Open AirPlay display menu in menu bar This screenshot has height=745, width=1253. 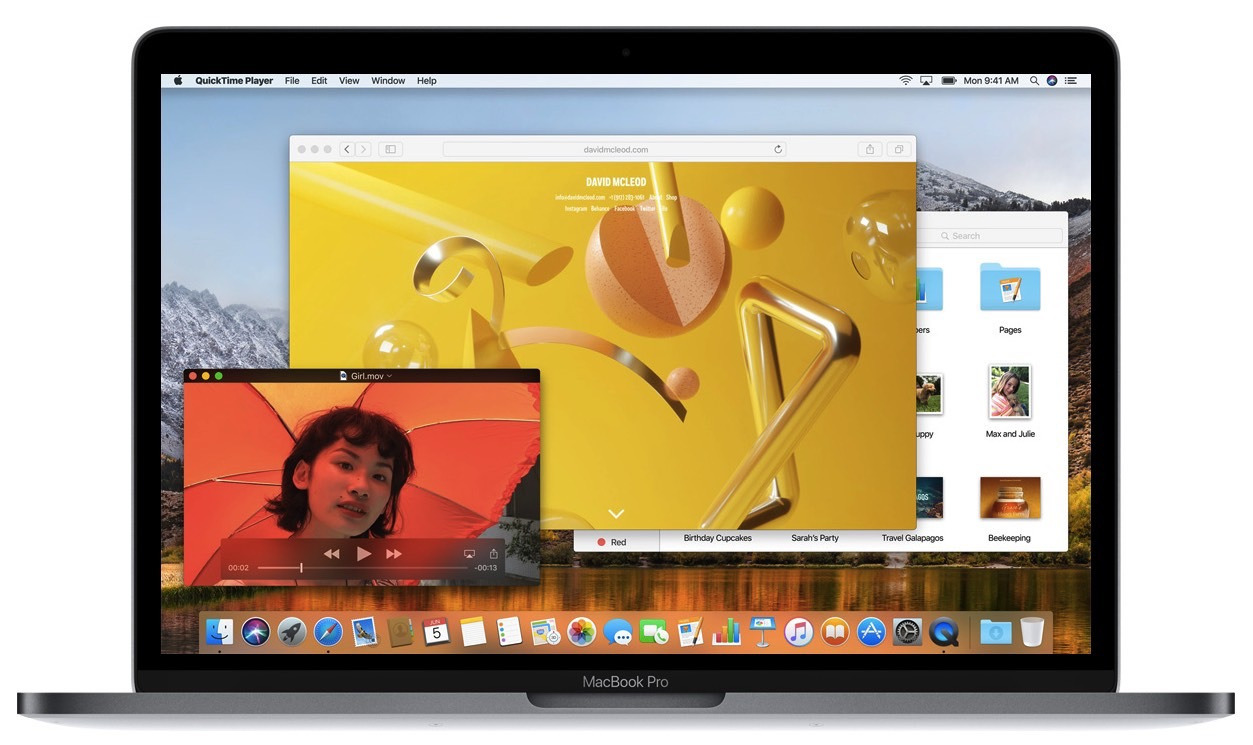pyautogui.click(x=926, y=81)
